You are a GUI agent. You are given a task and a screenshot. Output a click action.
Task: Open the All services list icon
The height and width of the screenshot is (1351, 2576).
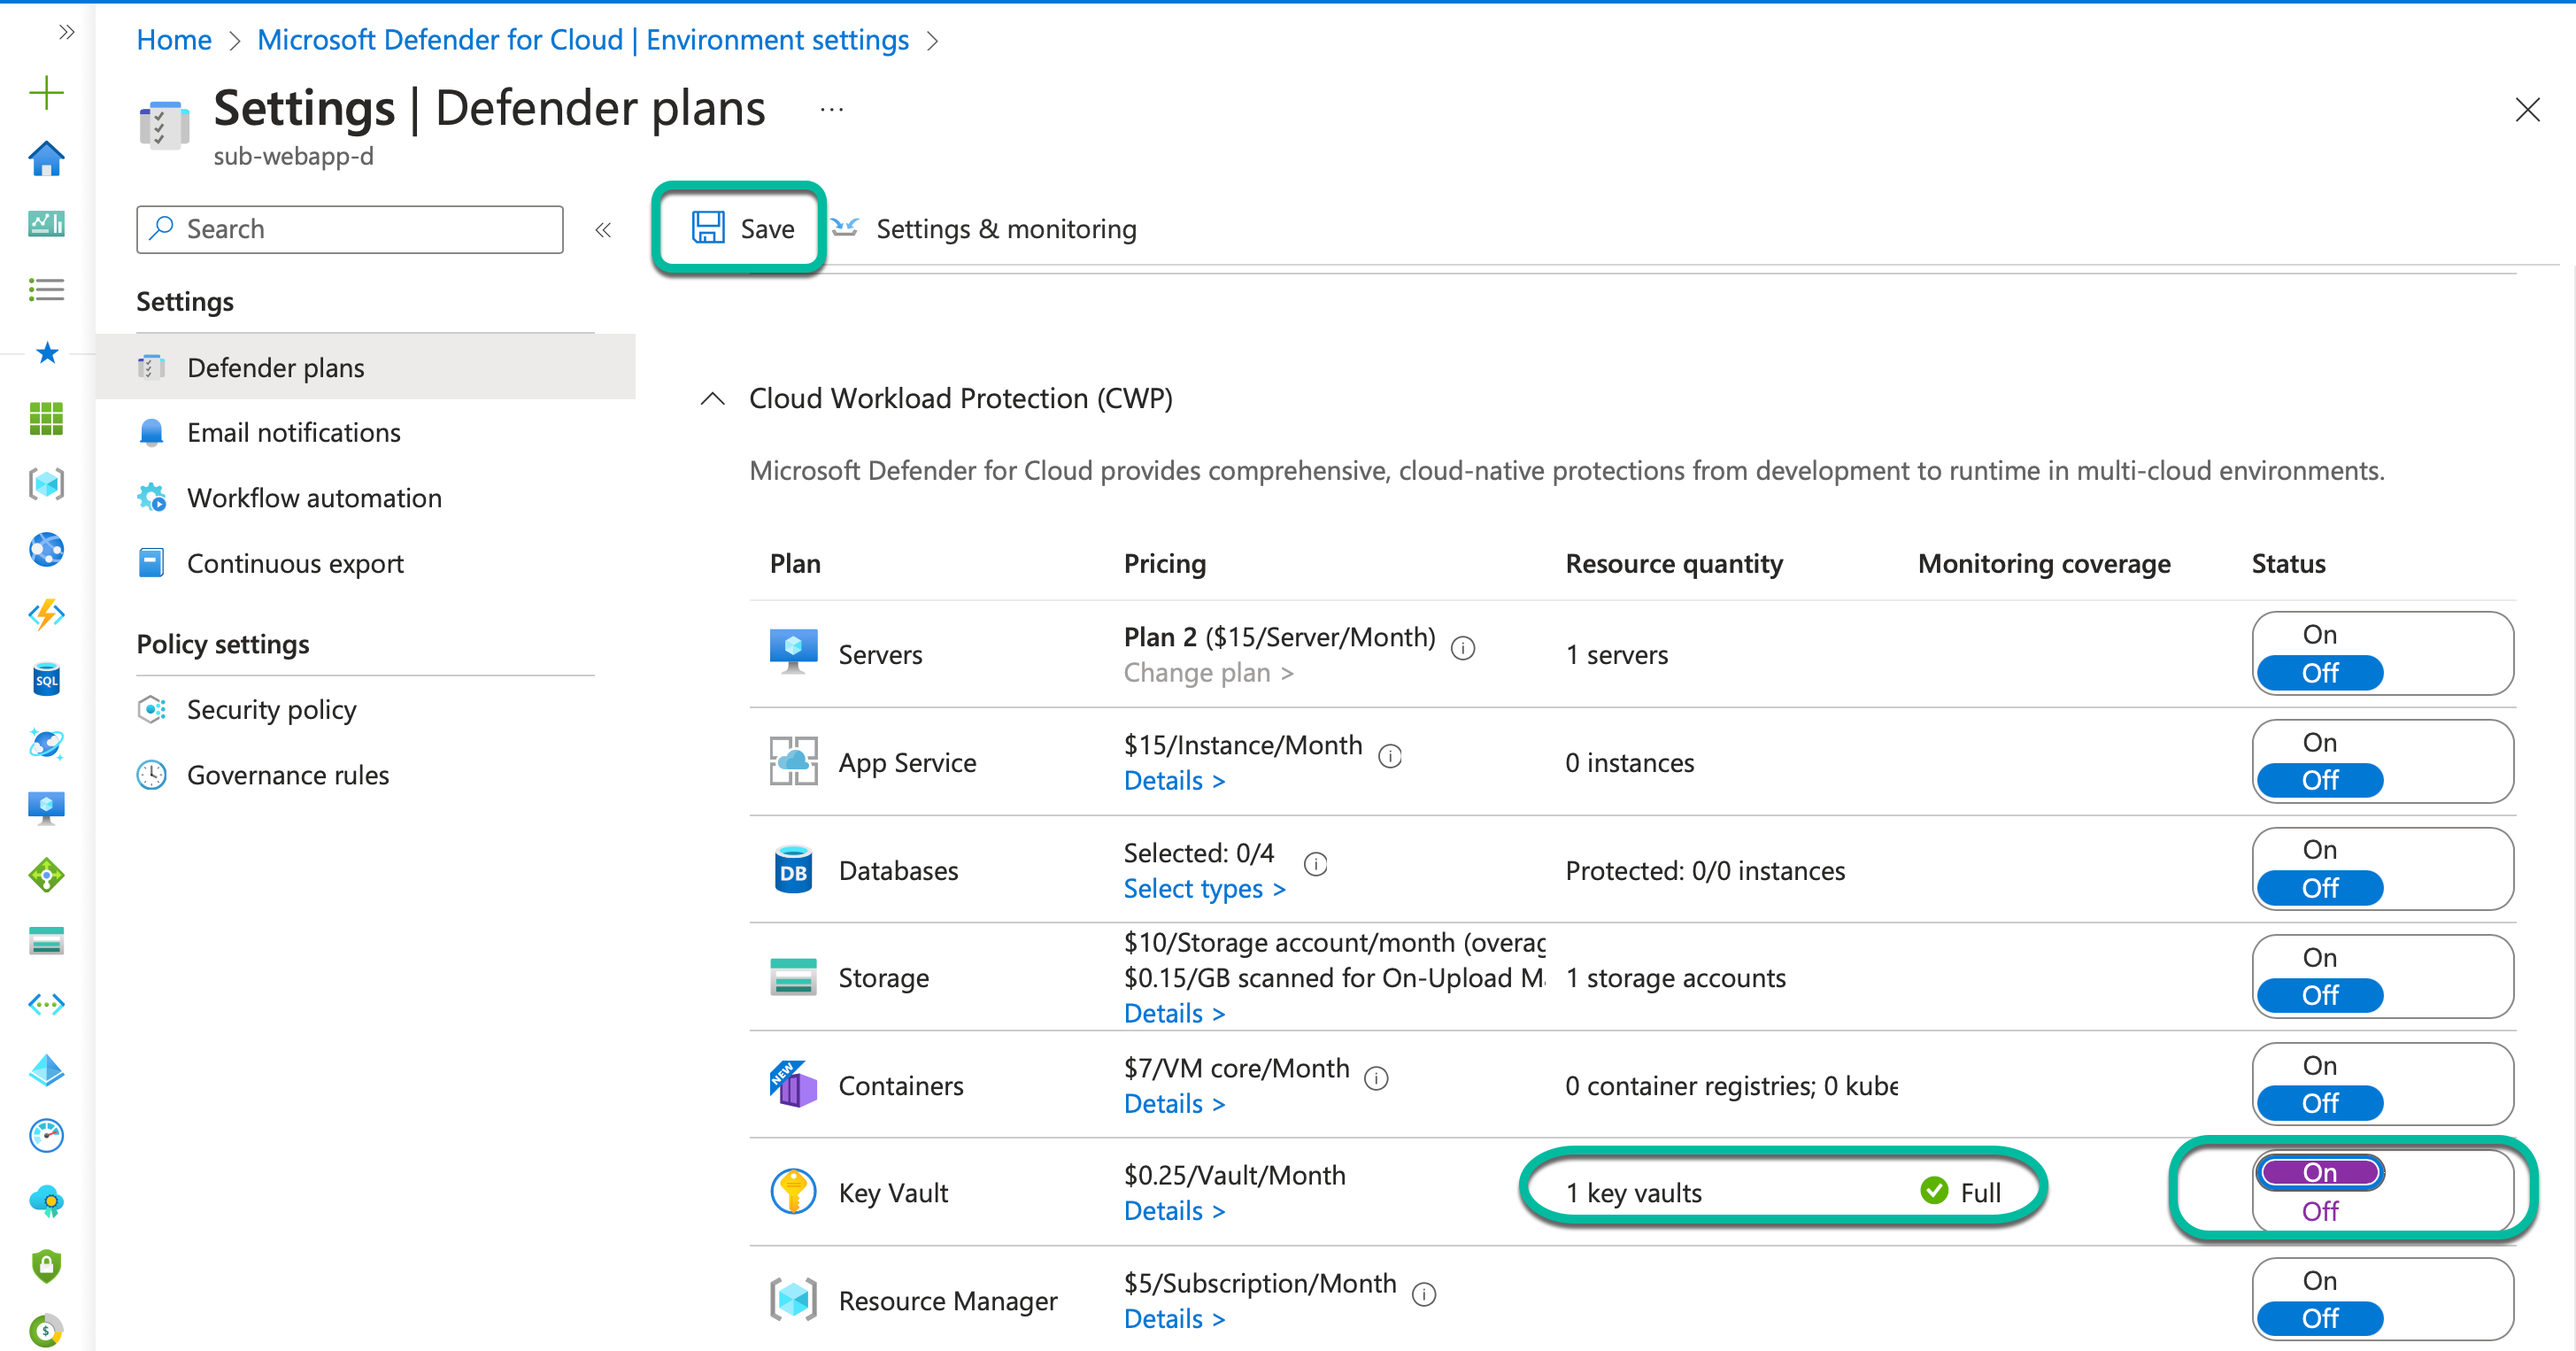click(x=46, y=289)
